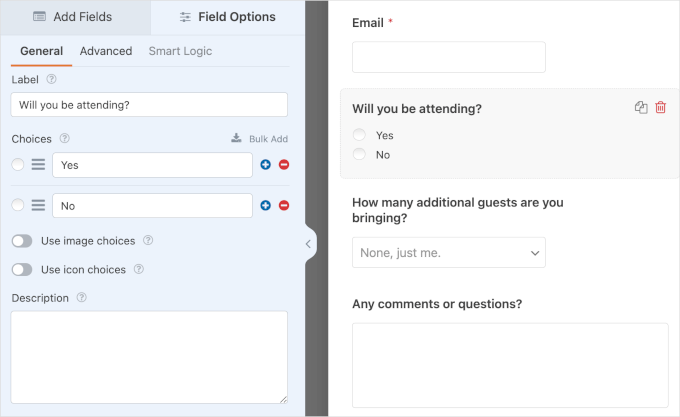
Task: Remove the No choice
Action: coord(284,205)
